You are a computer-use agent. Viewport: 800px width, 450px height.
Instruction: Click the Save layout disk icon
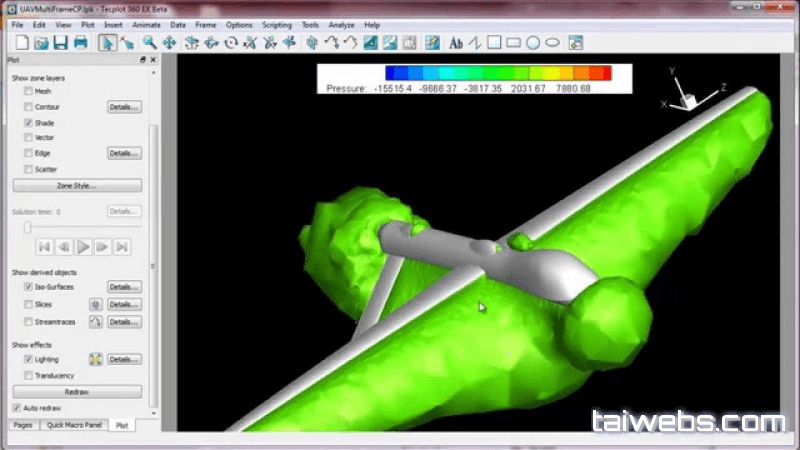(59, 42)
